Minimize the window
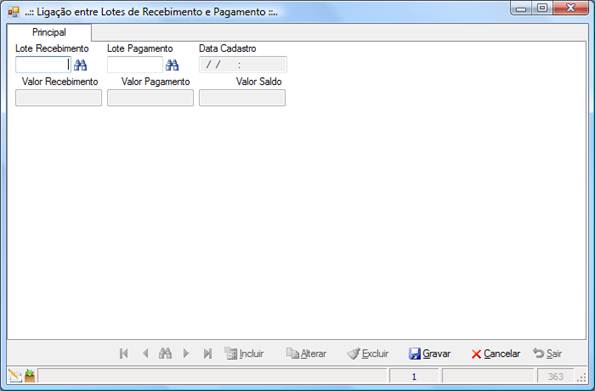Image resolution: width=595 pixels, height=391 pixels. click(x=521, y=8)
